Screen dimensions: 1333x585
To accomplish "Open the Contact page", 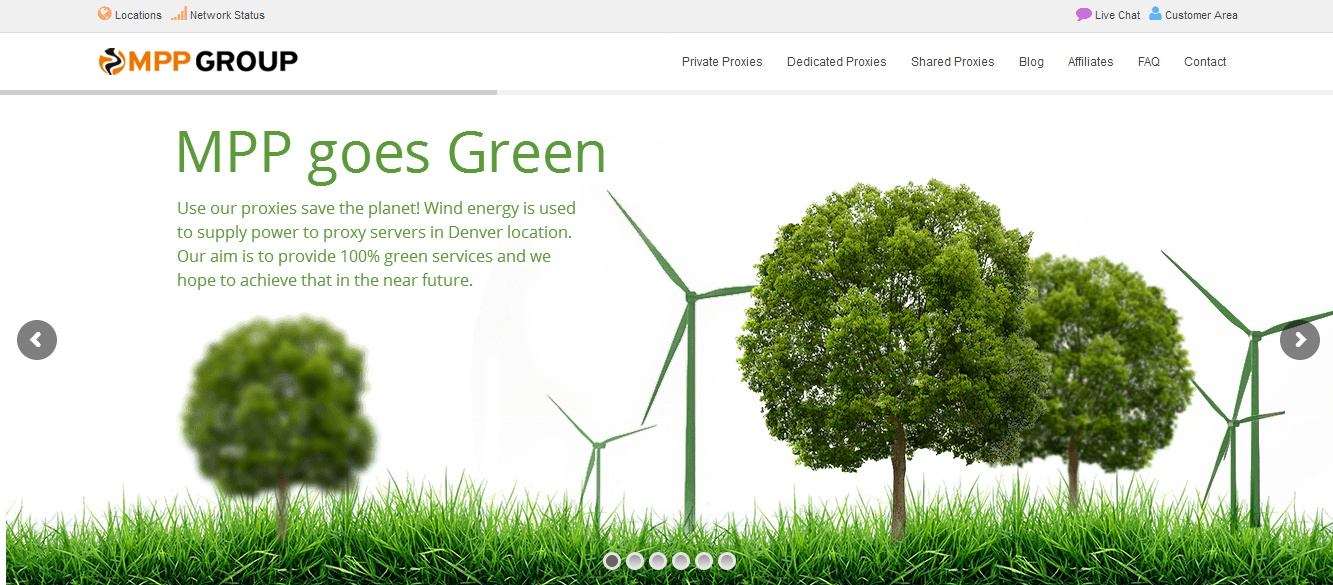I will coord(1205,62).
